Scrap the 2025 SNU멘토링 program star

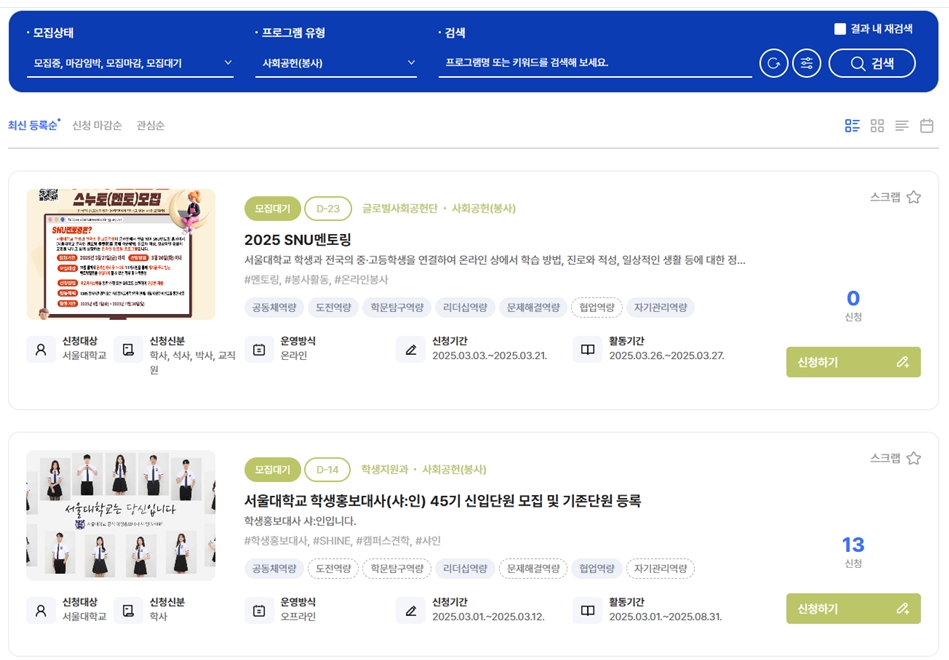click(913, 198)
